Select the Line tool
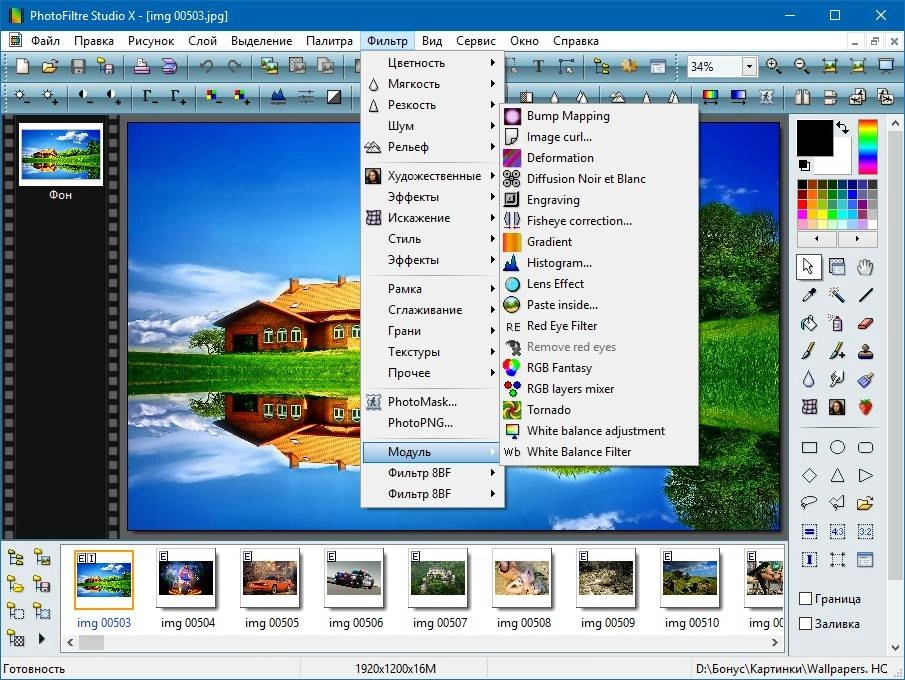 click(x=865, y=295)
